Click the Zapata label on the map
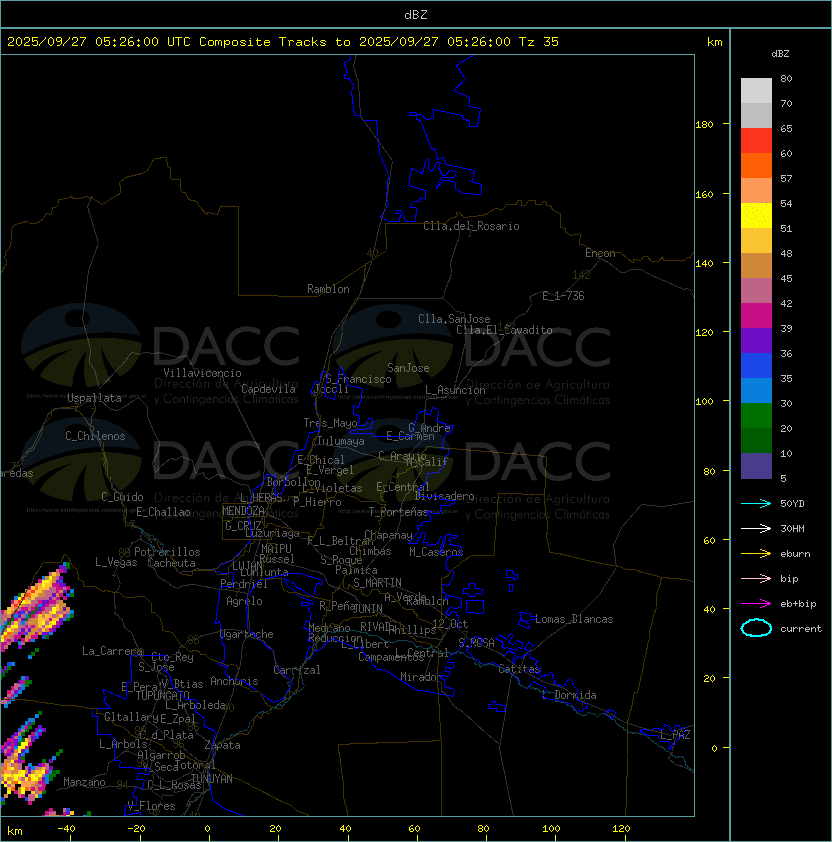The height and width of the screenshot is (842, 832). coord(222,745)
